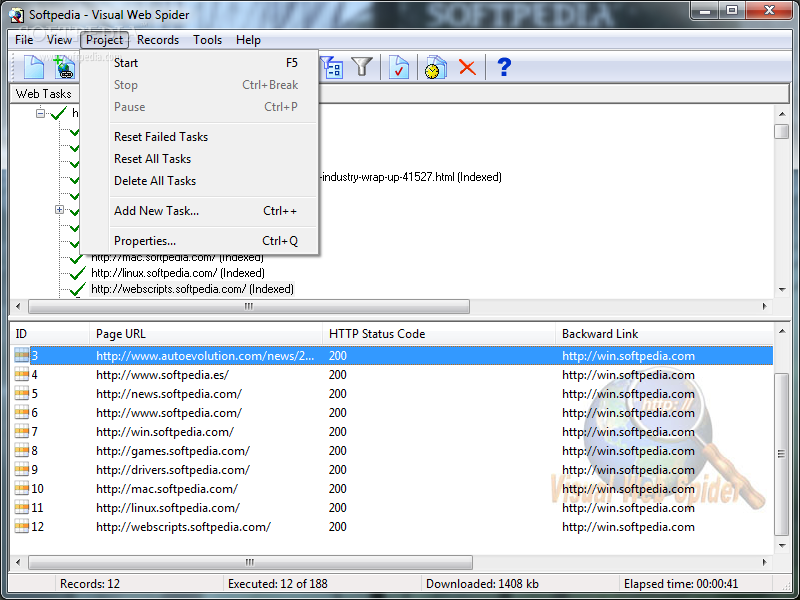Click the Add Web Task globe icon
Image resolution: width=800 pixels, height=600 pixels.
tap(64, 67)
